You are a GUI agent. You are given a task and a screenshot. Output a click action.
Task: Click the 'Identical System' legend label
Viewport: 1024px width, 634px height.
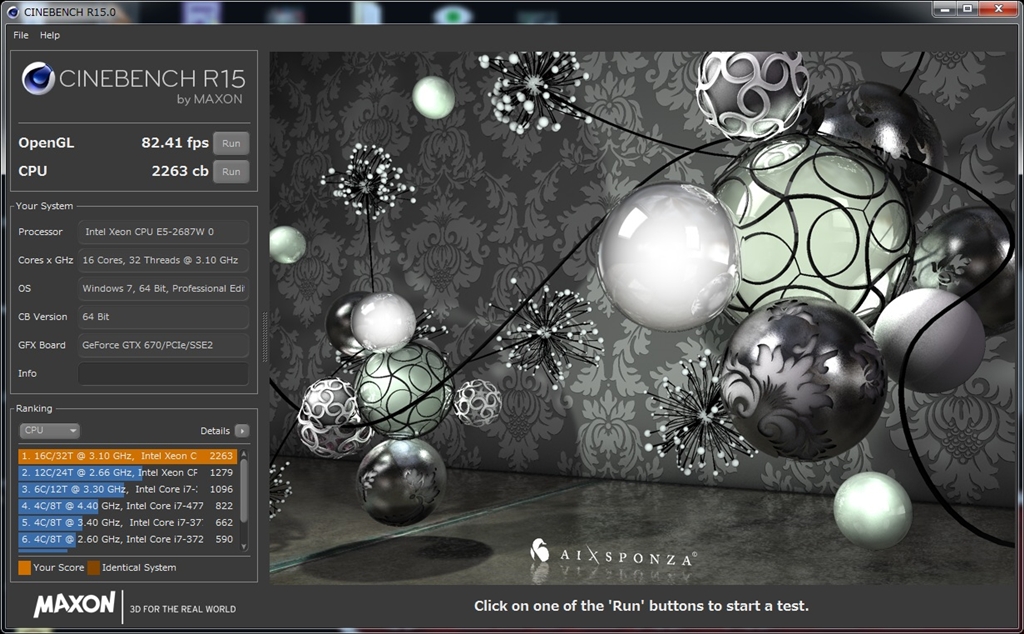[139, 567]
